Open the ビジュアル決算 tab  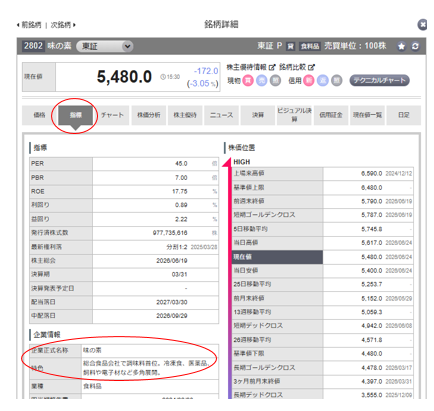[294, 115]
